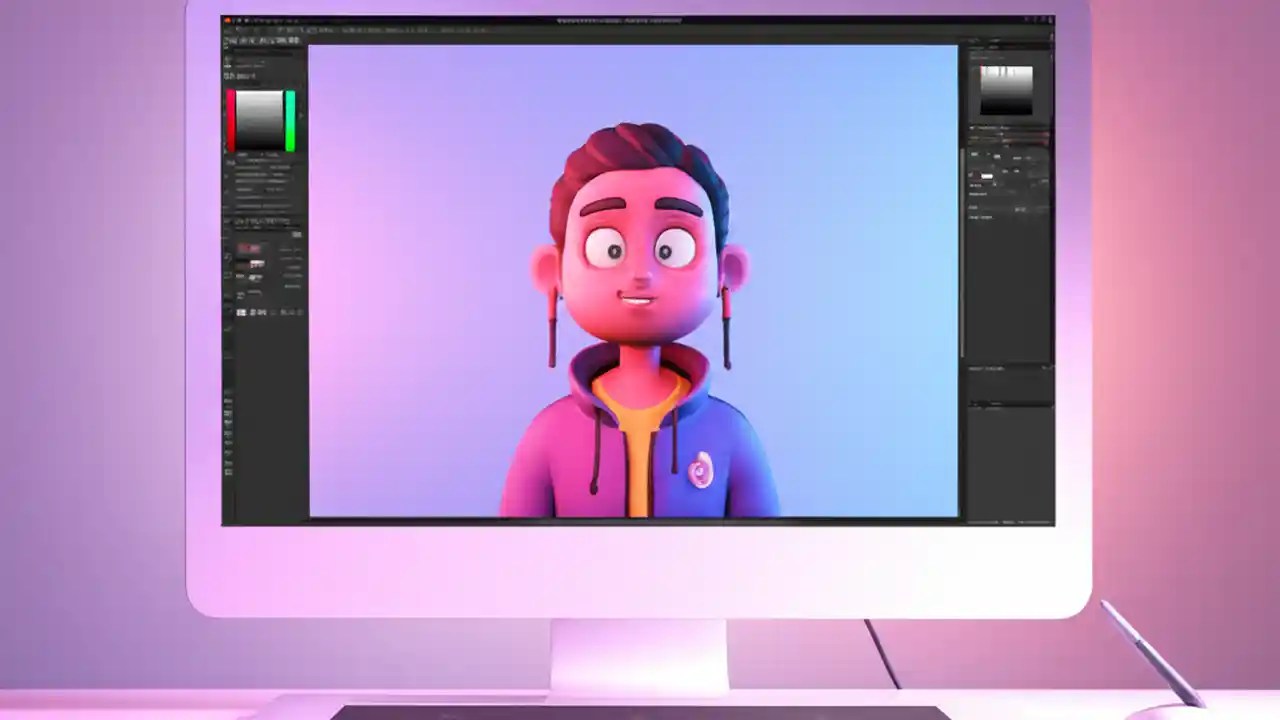
Task: Pick the green gradient strip in the color picker
Action: coord(290,118)
